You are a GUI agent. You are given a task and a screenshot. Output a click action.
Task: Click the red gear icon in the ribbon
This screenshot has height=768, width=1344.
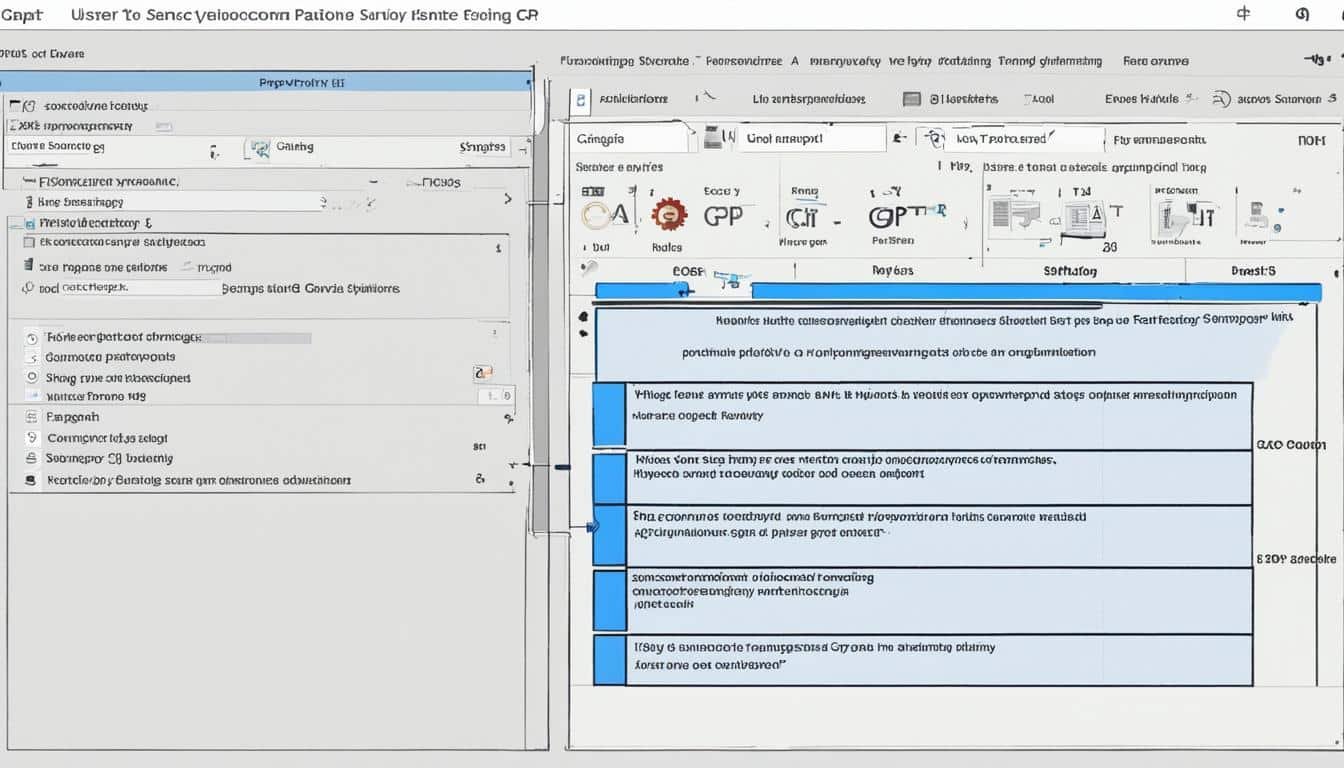(668, 214)
